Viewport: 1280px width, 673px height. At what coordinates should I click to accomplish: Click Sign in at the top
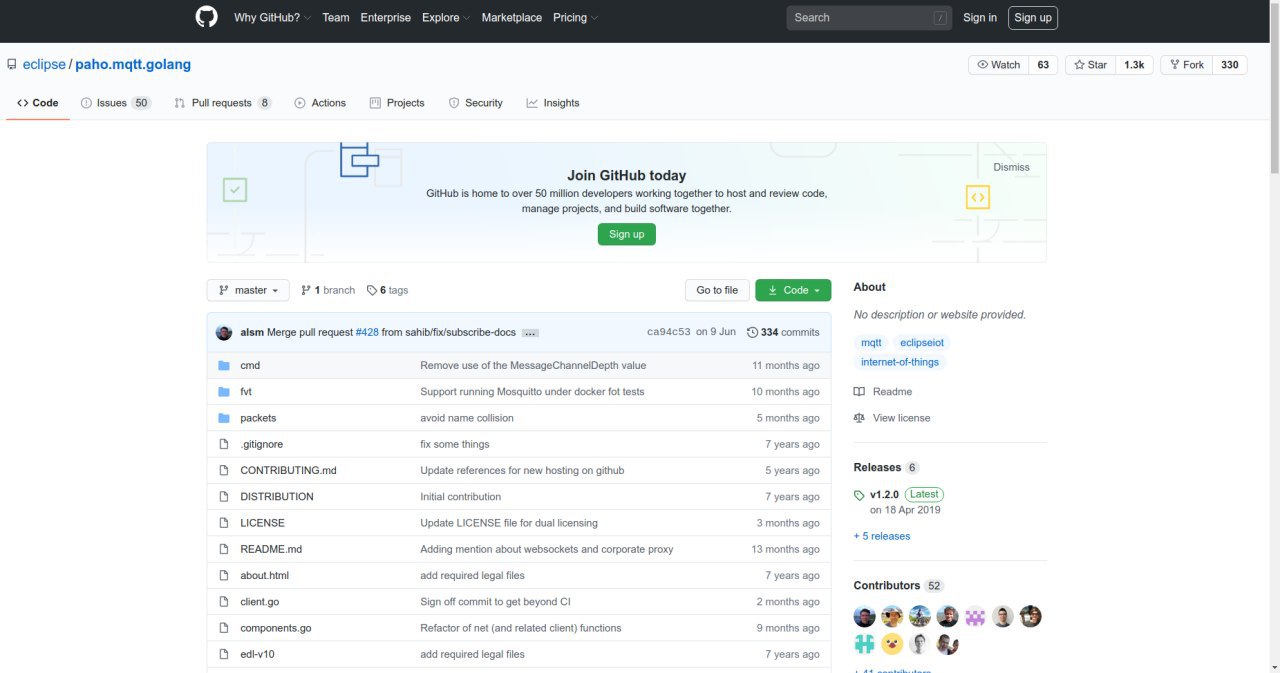pyautogui.click(x=980, y=18)
